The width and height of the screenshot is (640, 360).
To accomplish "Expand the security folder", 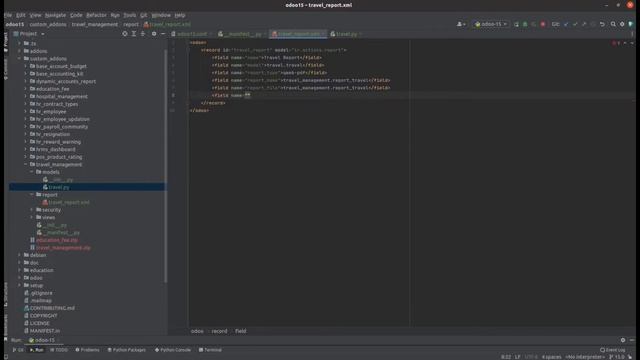I will point(31,210).
